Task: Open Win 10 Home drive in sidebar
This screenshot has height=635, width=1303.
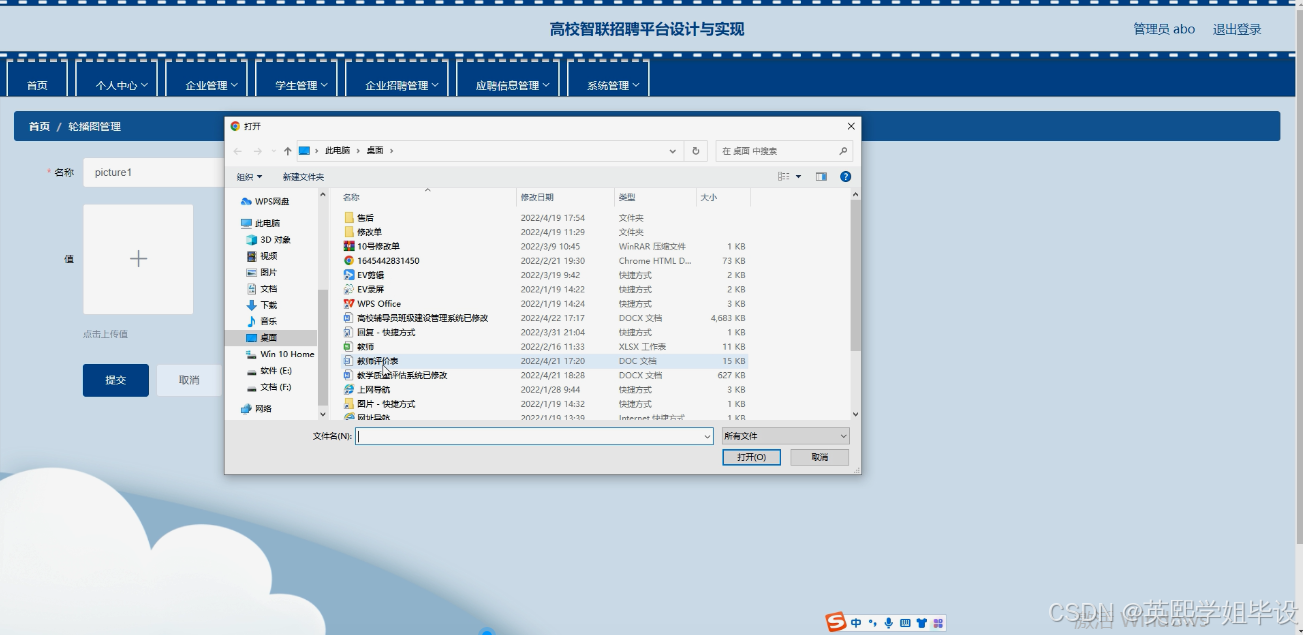Action: click(x=280, y=354)
